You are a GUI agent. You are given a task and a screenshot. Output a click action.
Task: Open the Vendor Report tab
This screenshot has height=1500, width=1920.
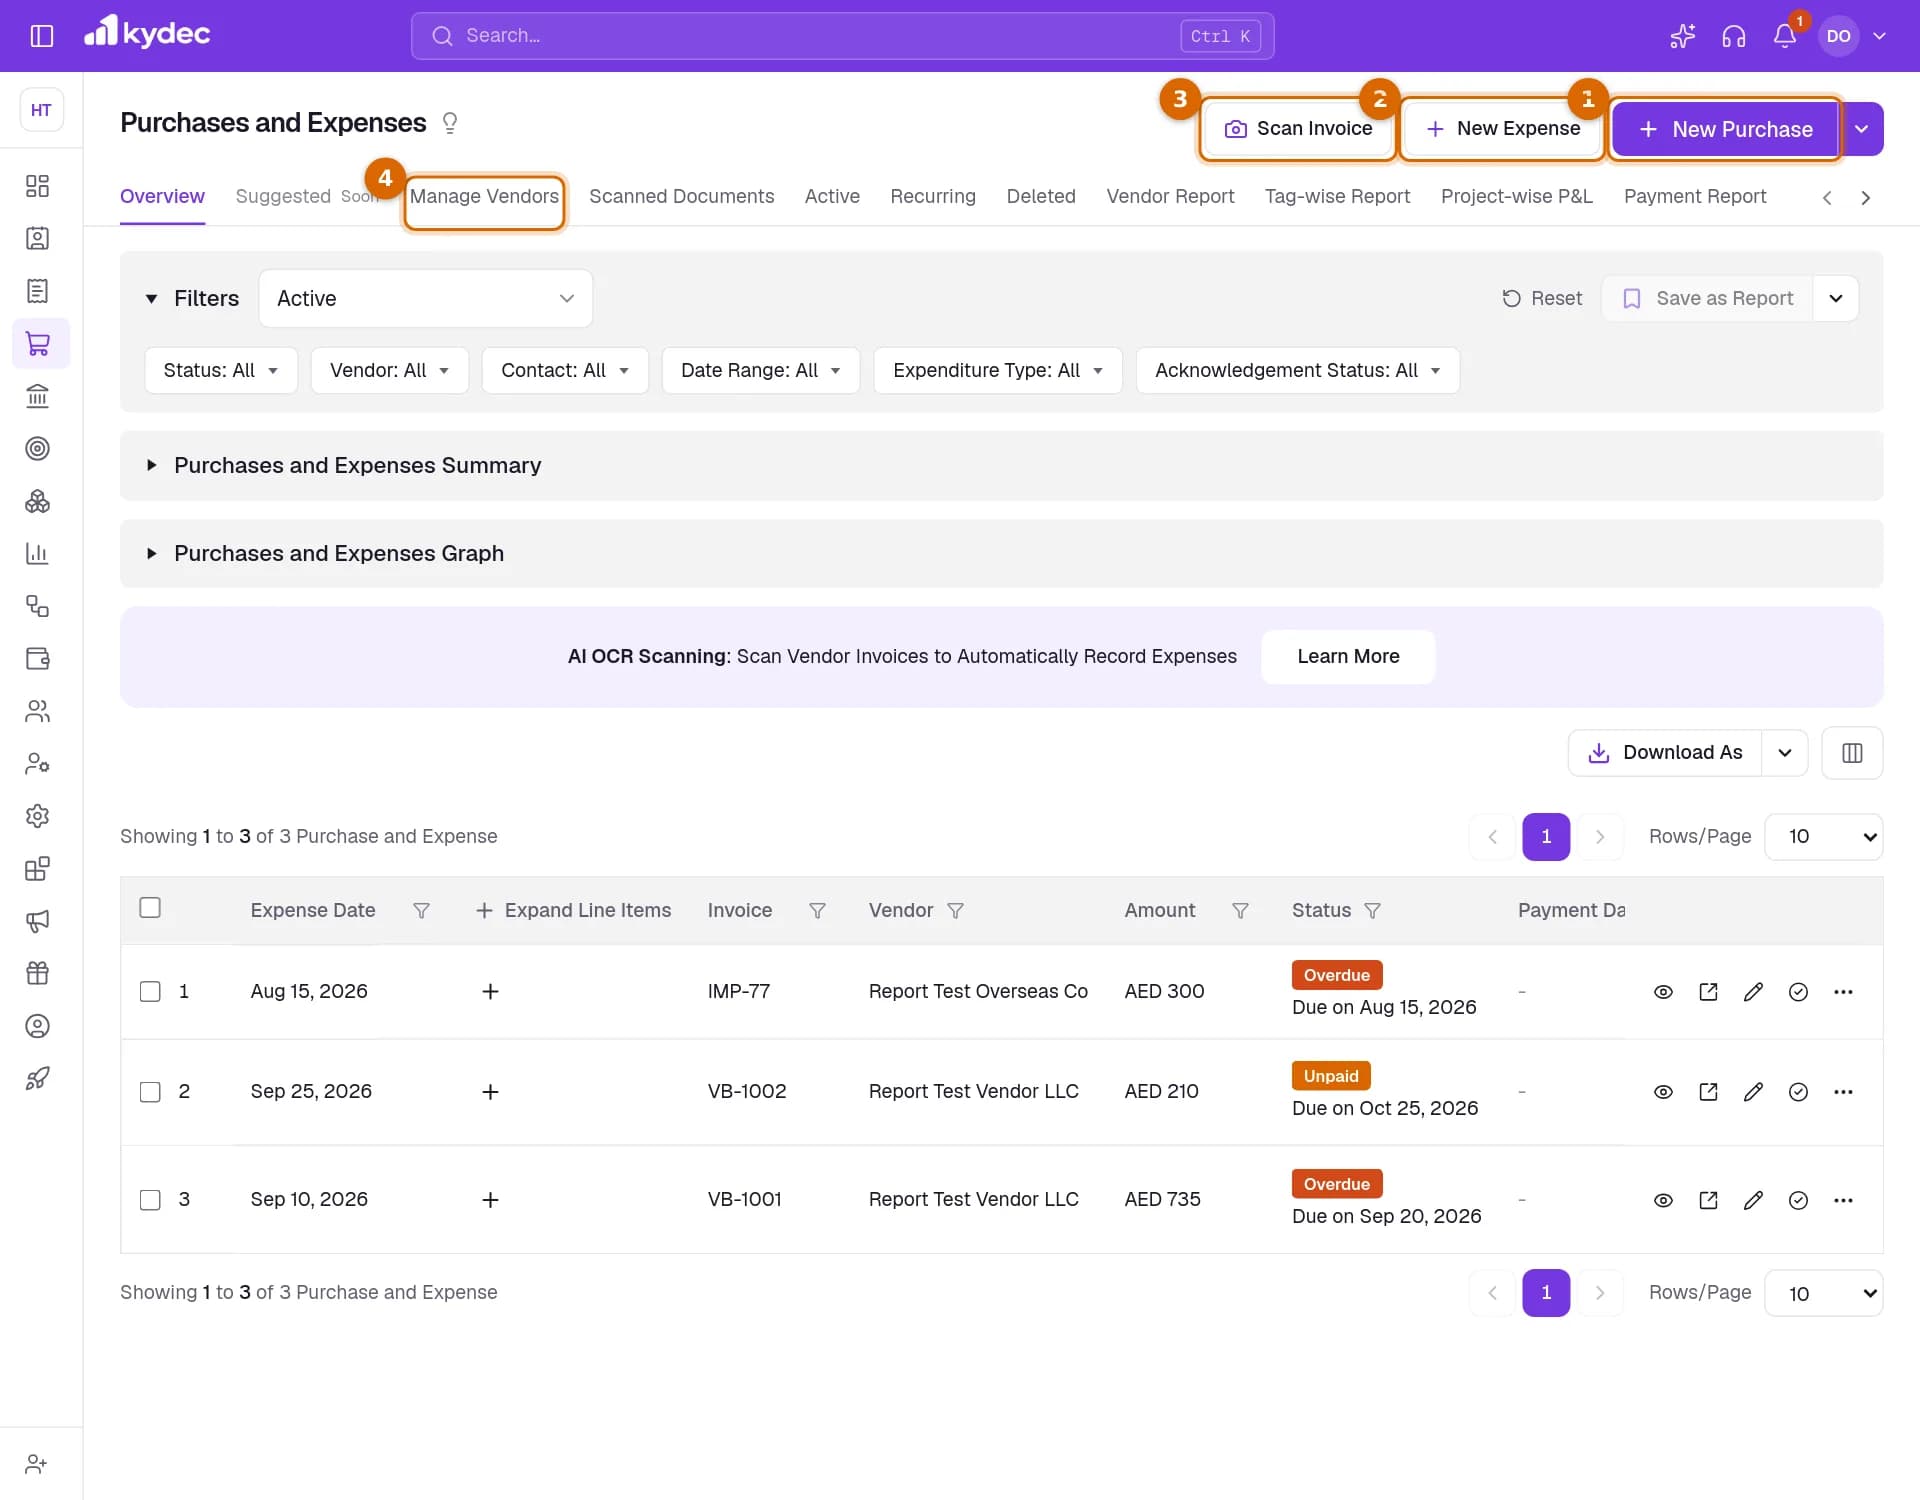click(x=1170, y=197)
